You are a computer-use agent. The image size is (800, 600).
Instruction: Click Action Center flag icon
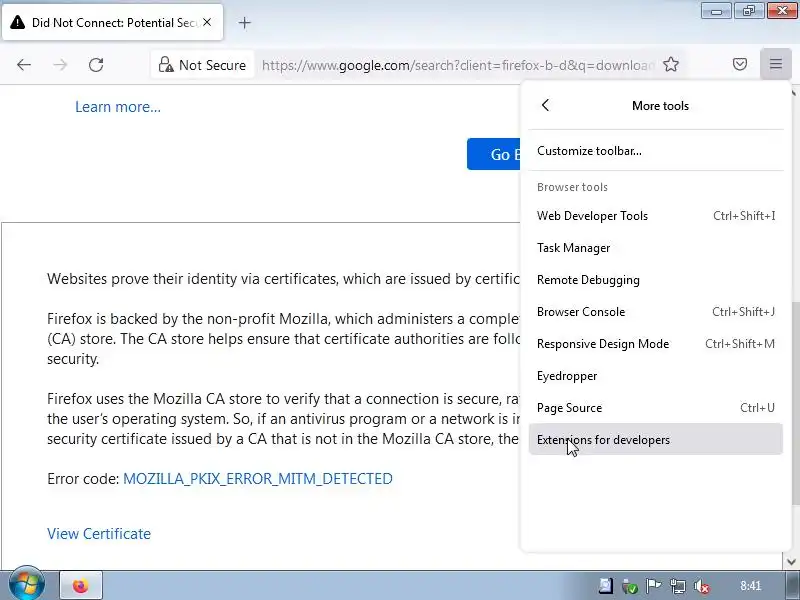[x=654, y=586]
